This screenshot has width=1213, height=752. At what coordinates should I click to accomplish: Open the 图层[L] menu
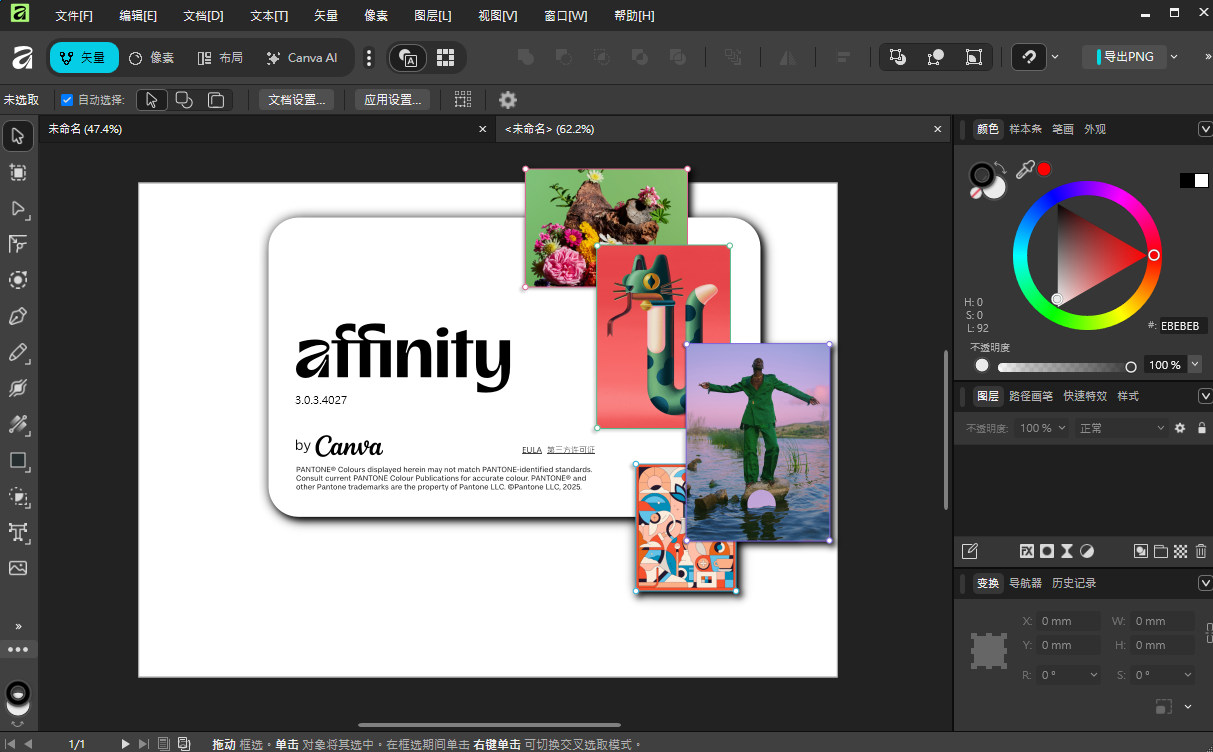pos(432,16)
